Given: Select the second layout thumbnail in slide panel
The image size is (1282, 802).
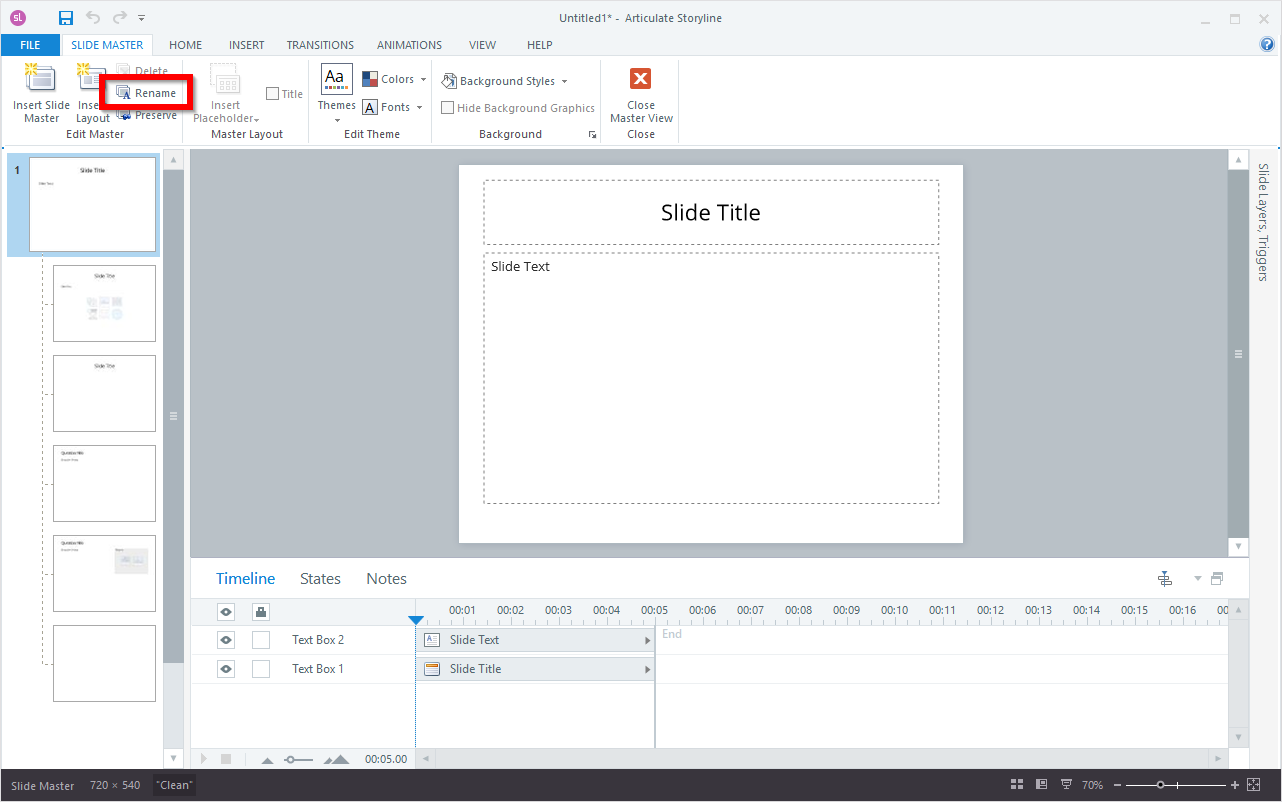Looking at the screenshot, I should pyautogui.click(x=104, y=393).
